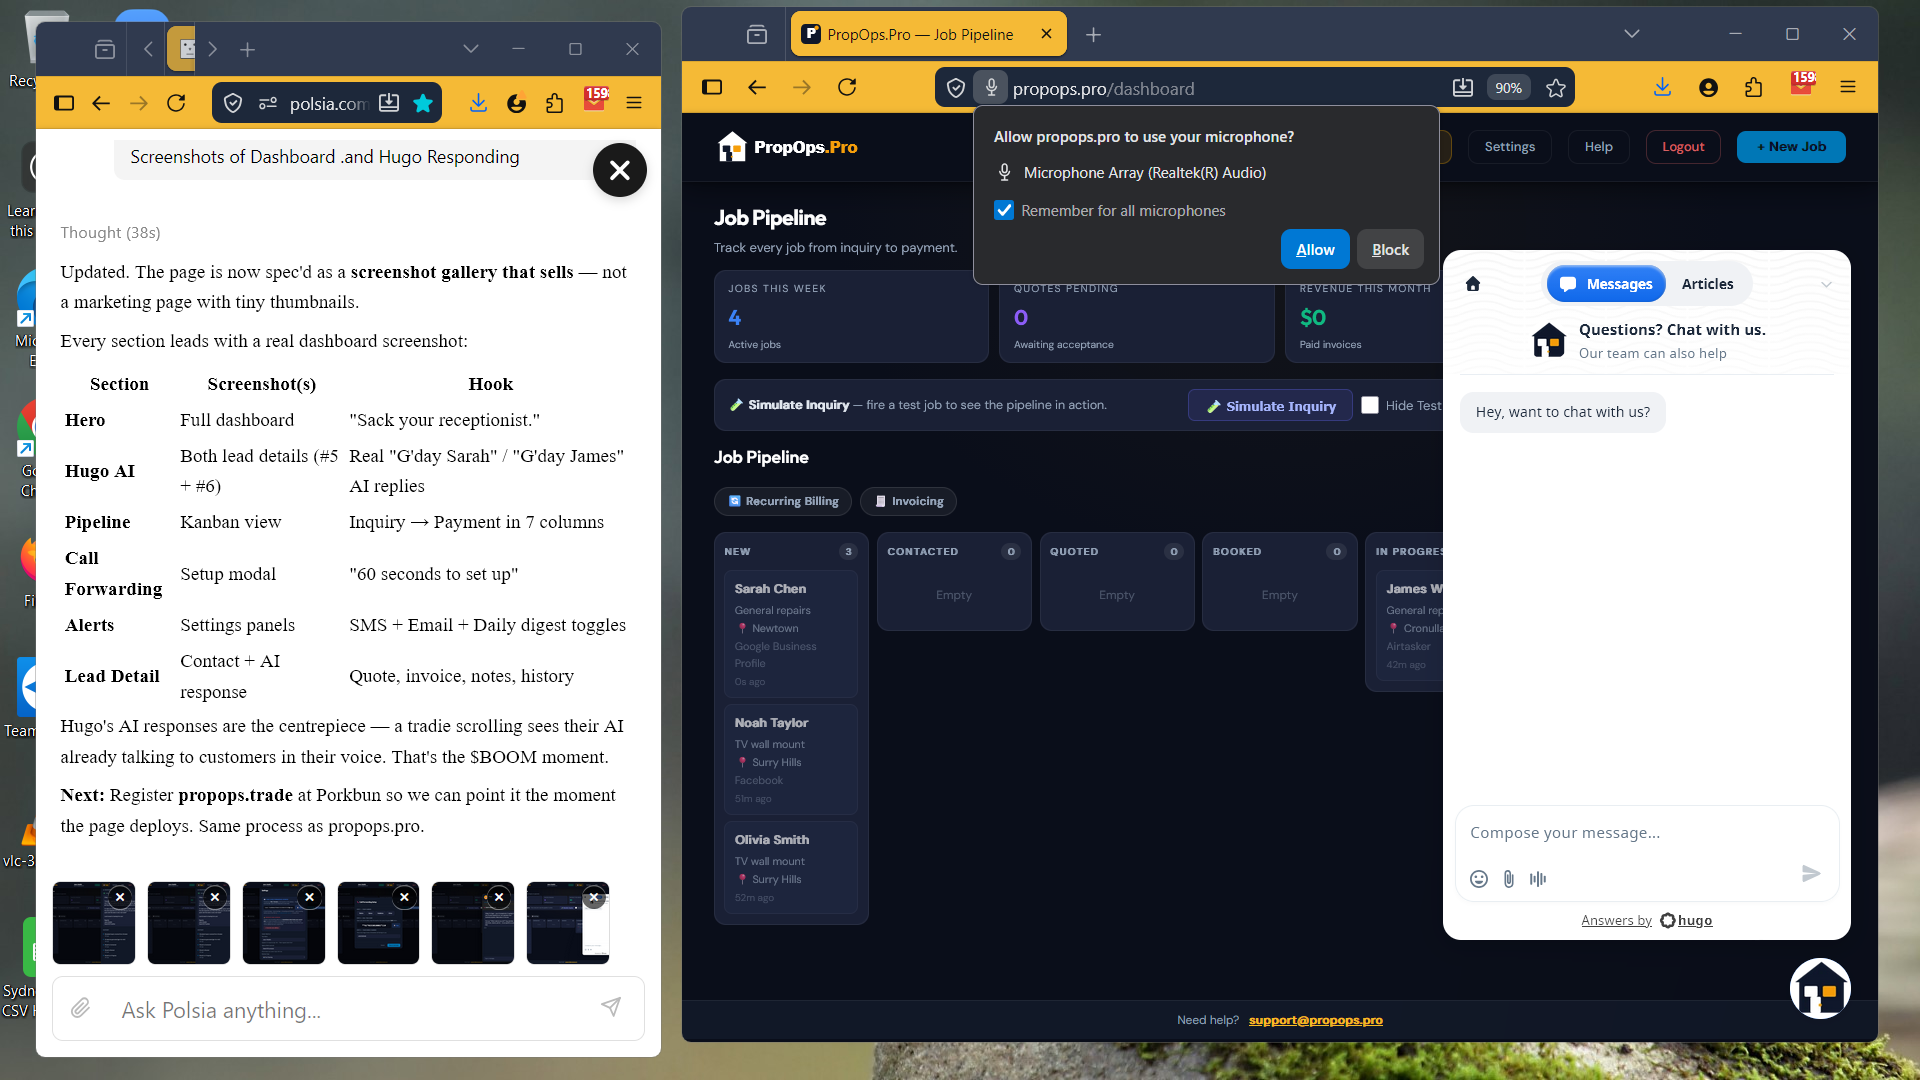Open the Answers by hugo link

pos(1646,920)
